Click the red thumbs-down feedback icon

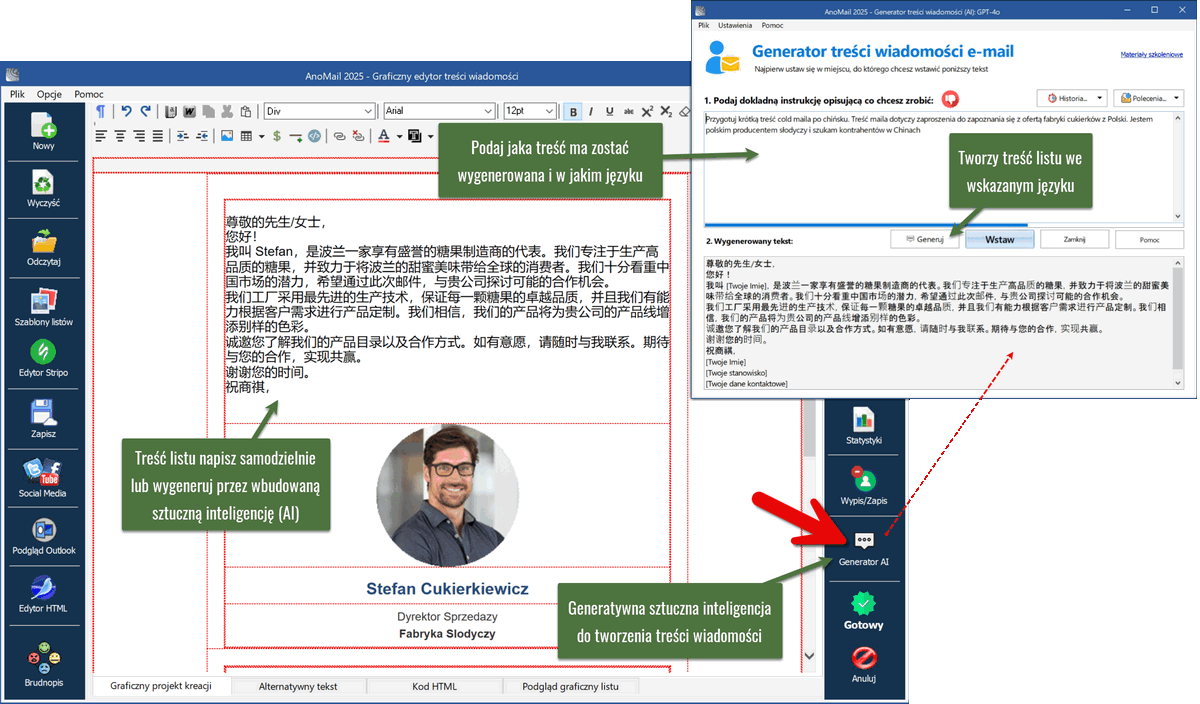click(949, 98)
